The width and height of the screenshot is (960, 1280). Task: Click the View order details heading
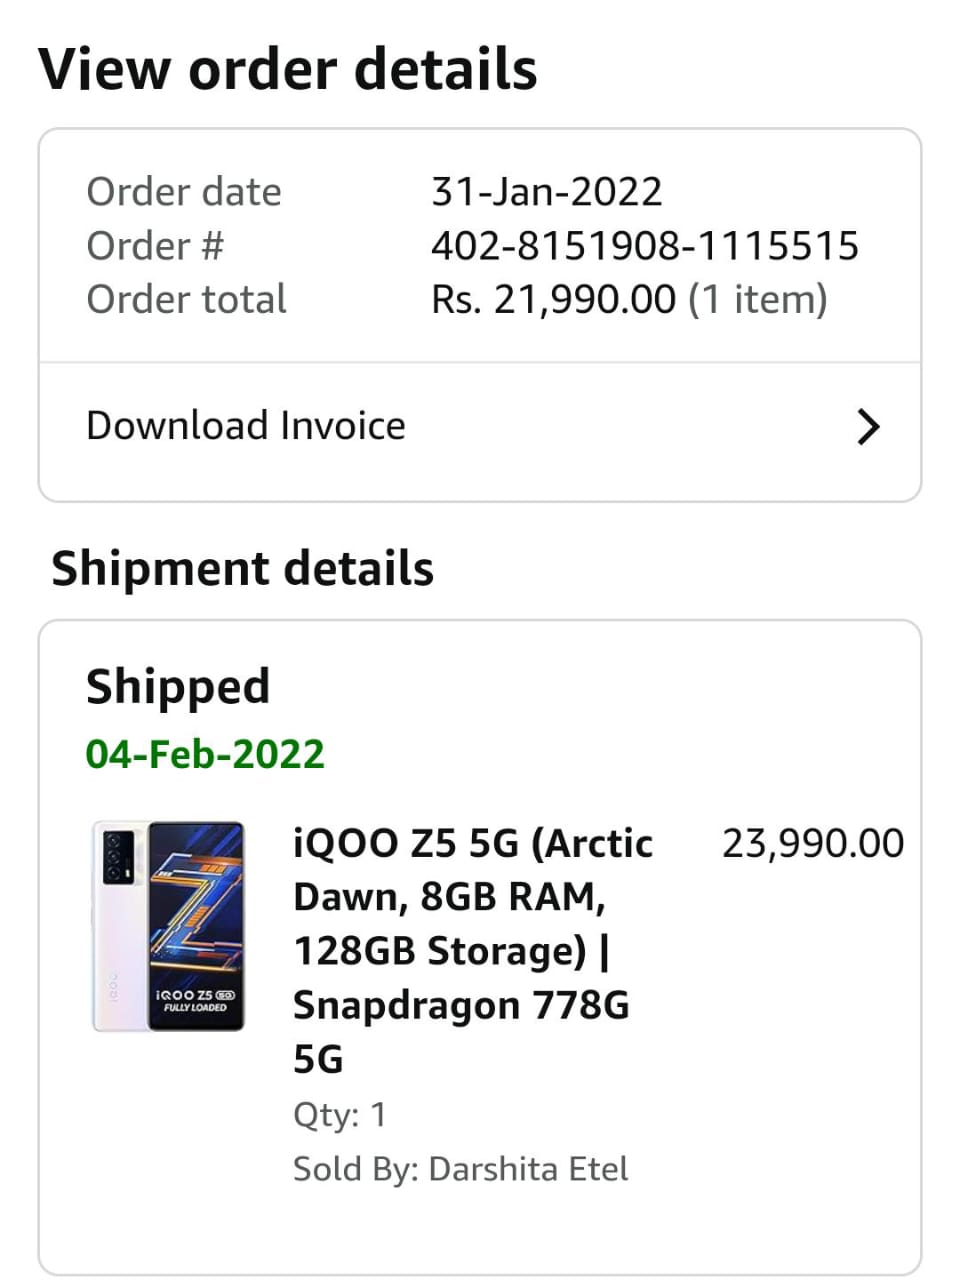pyautogui.click(x=288, y=69)
